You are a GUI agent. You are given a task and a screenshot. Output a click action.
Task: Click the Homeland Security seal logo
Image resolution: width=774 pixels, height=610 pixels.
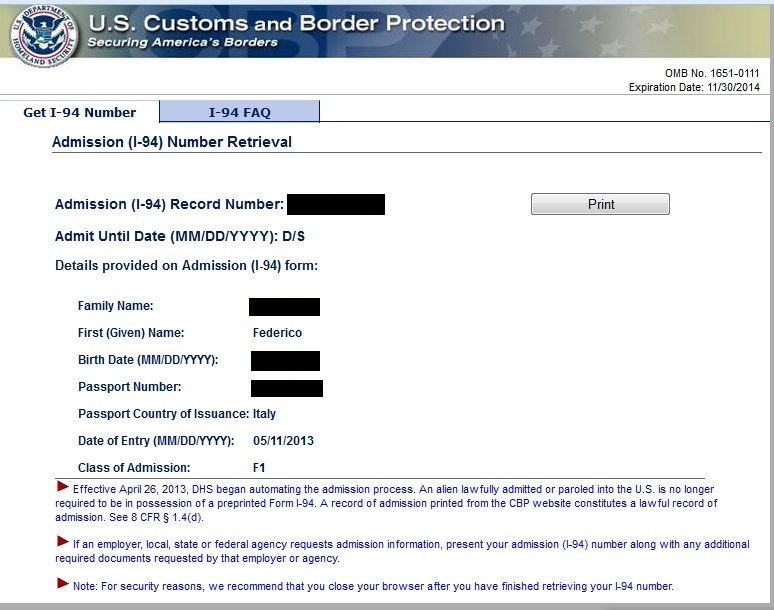43,36
